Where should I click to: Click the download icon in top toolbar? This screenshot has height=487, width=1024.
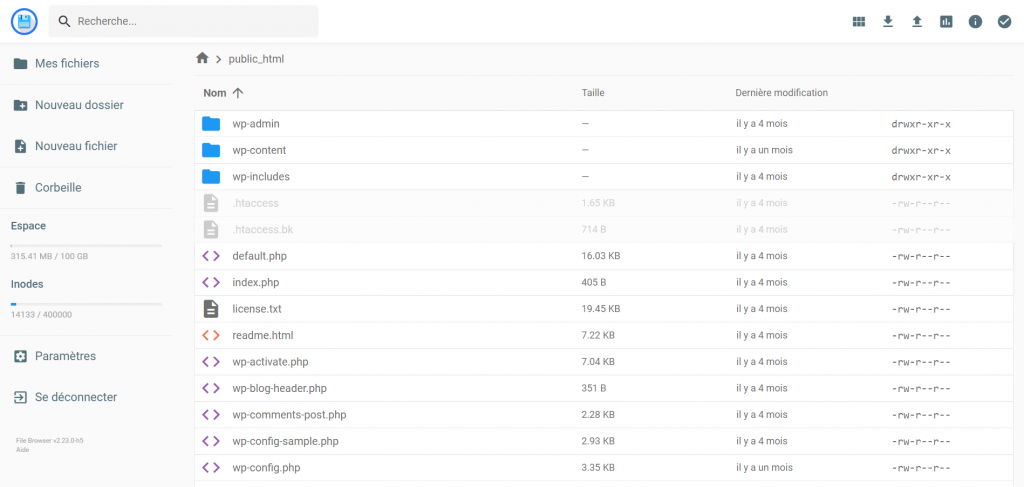point(887,21)
